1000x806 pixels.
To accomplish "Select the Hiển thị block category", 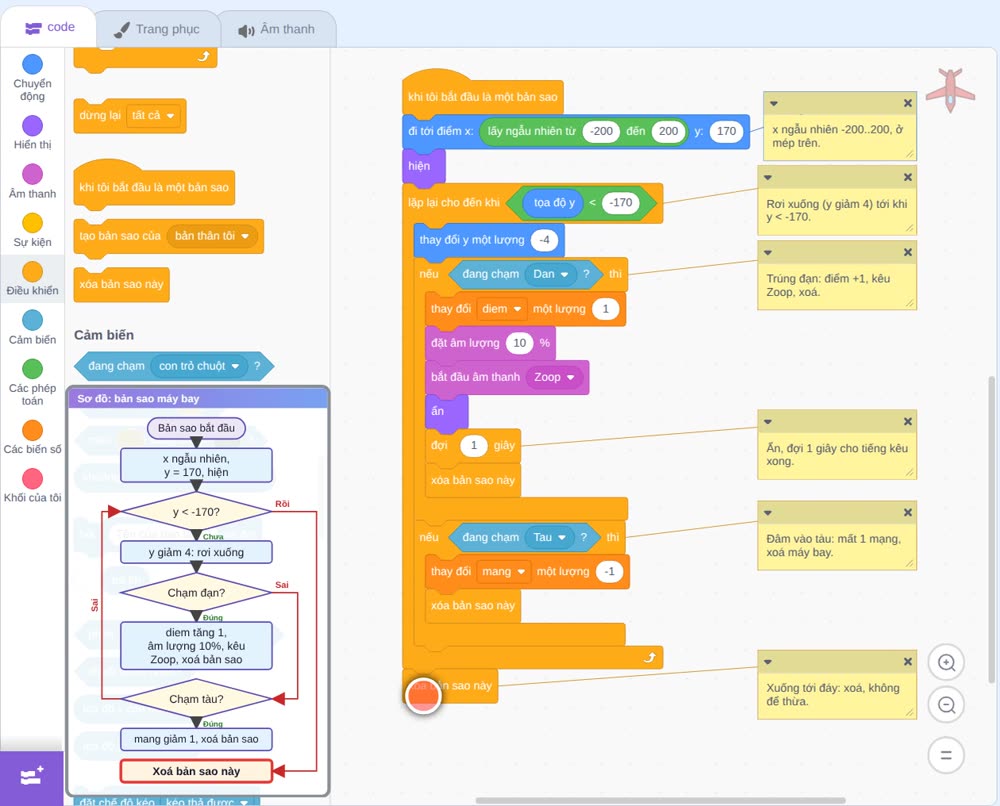I will (32, 133).
